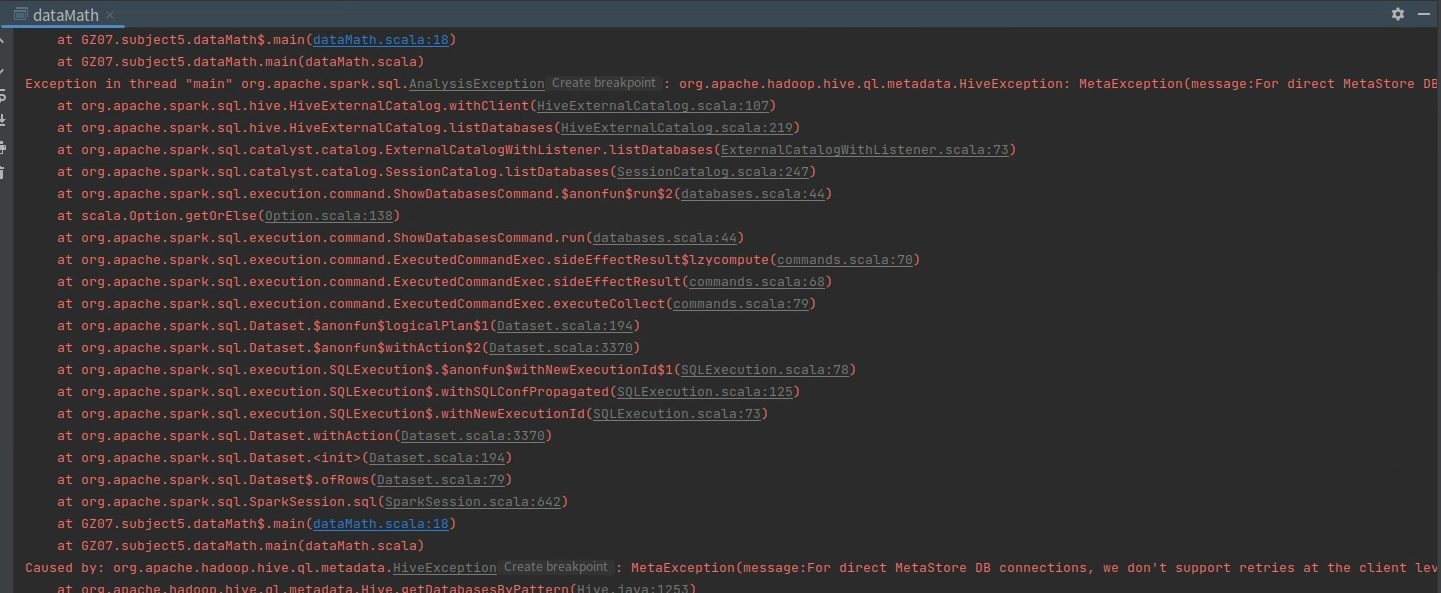Toggle scroll to end of console

[x=3, y=121]
